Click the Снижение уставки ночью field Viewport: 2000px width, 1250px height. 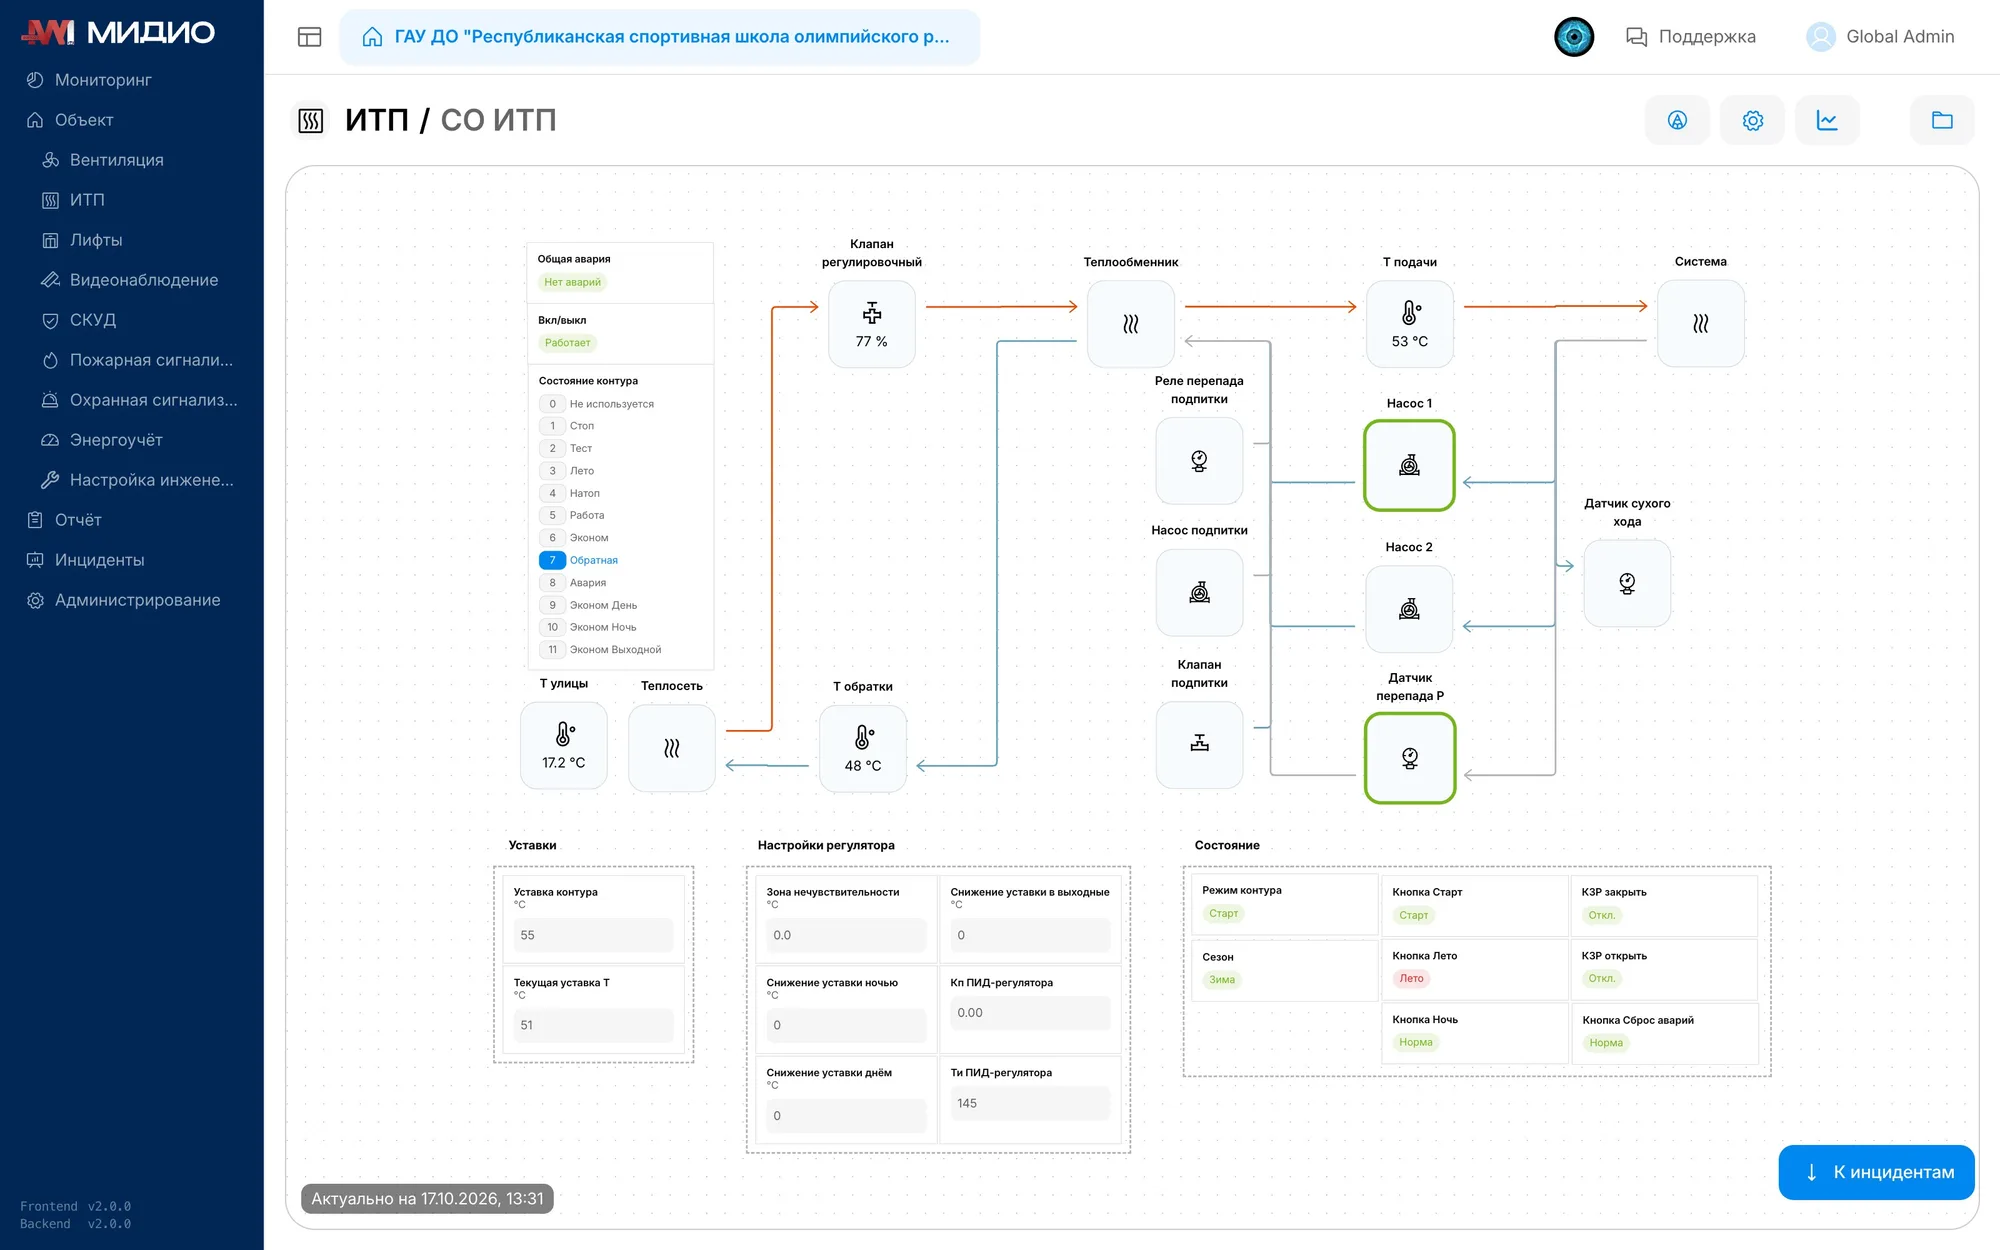coord(846,1025)
